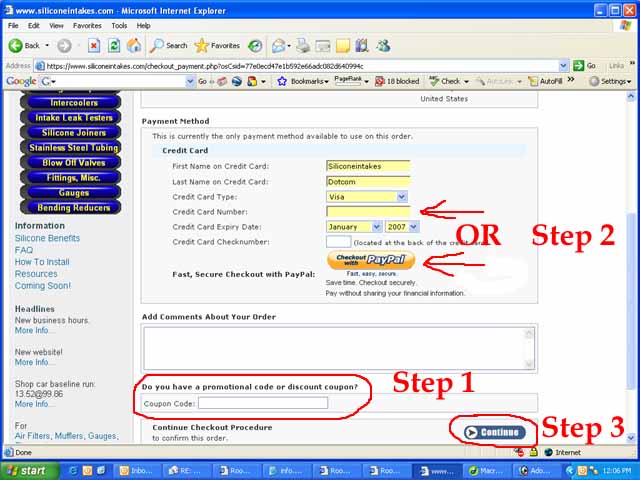The height and width of the screenshot is (480, 640).
Task: Open Blow Off Valves category
Action: pyautogui.click(x=73, y=163)
